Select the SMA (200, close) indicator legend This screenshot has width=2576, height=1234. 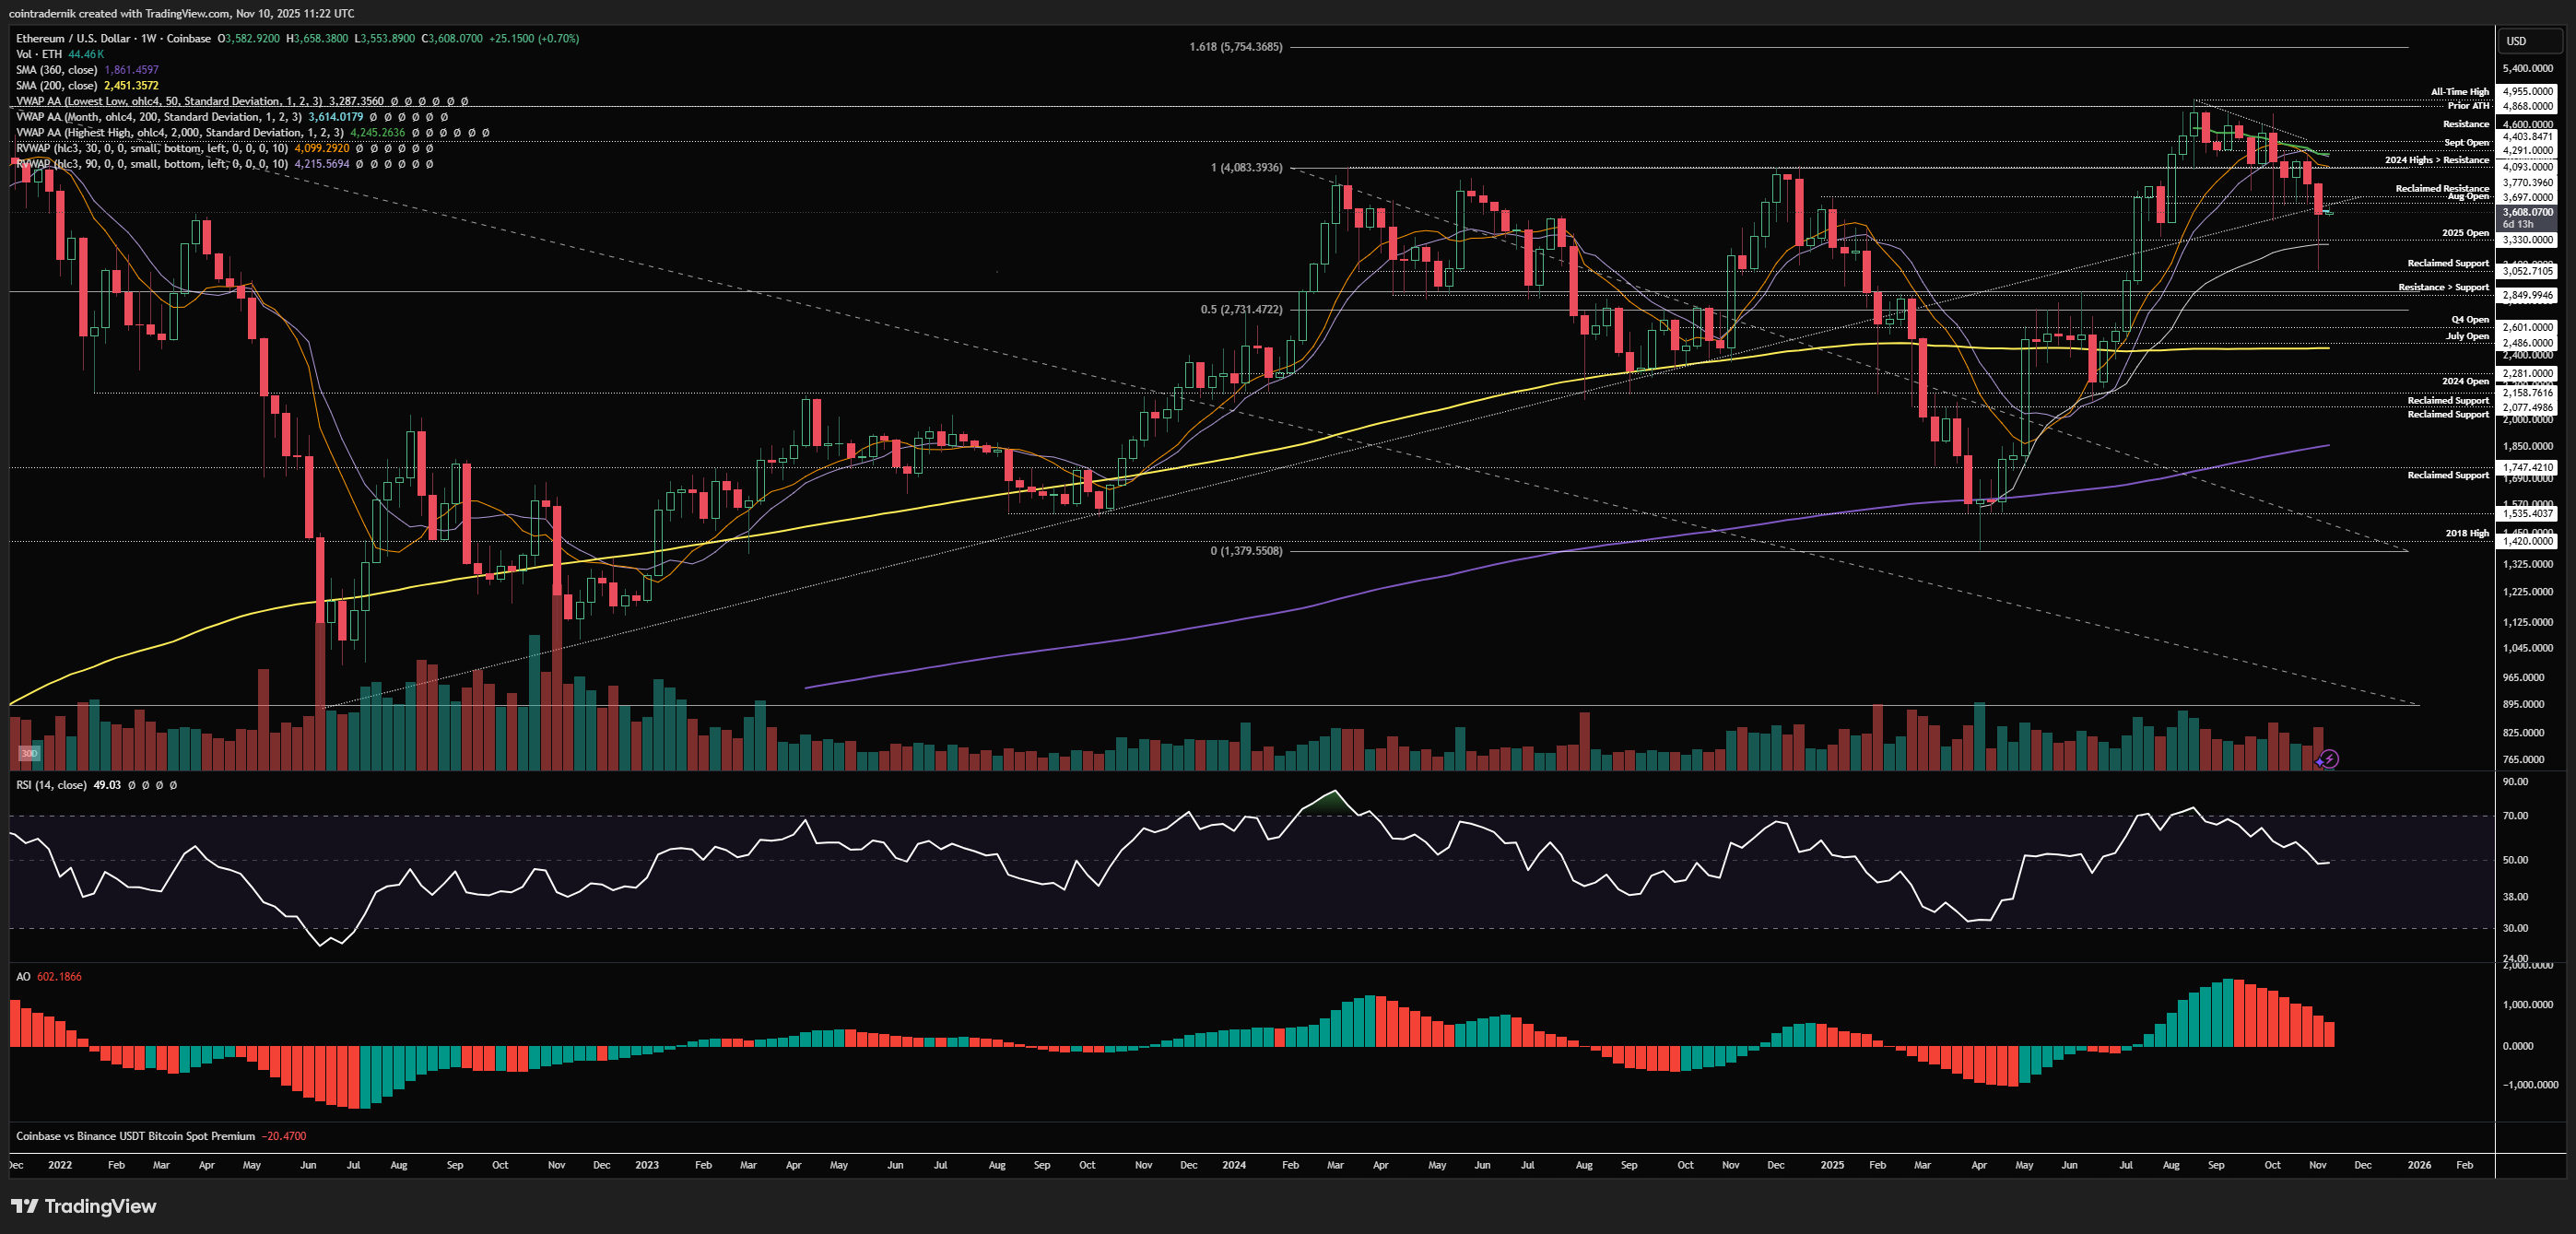[x=56, y=85]
